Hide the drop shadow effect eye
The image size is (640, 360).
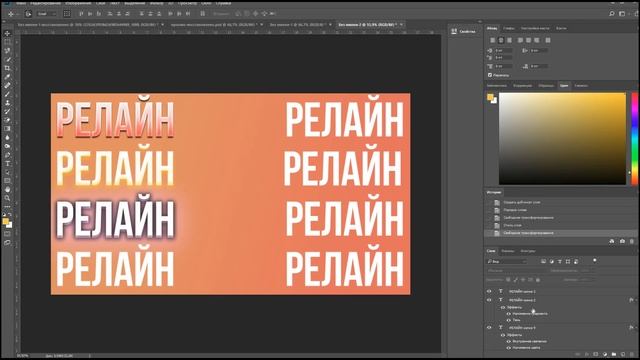tap(509, 320)
